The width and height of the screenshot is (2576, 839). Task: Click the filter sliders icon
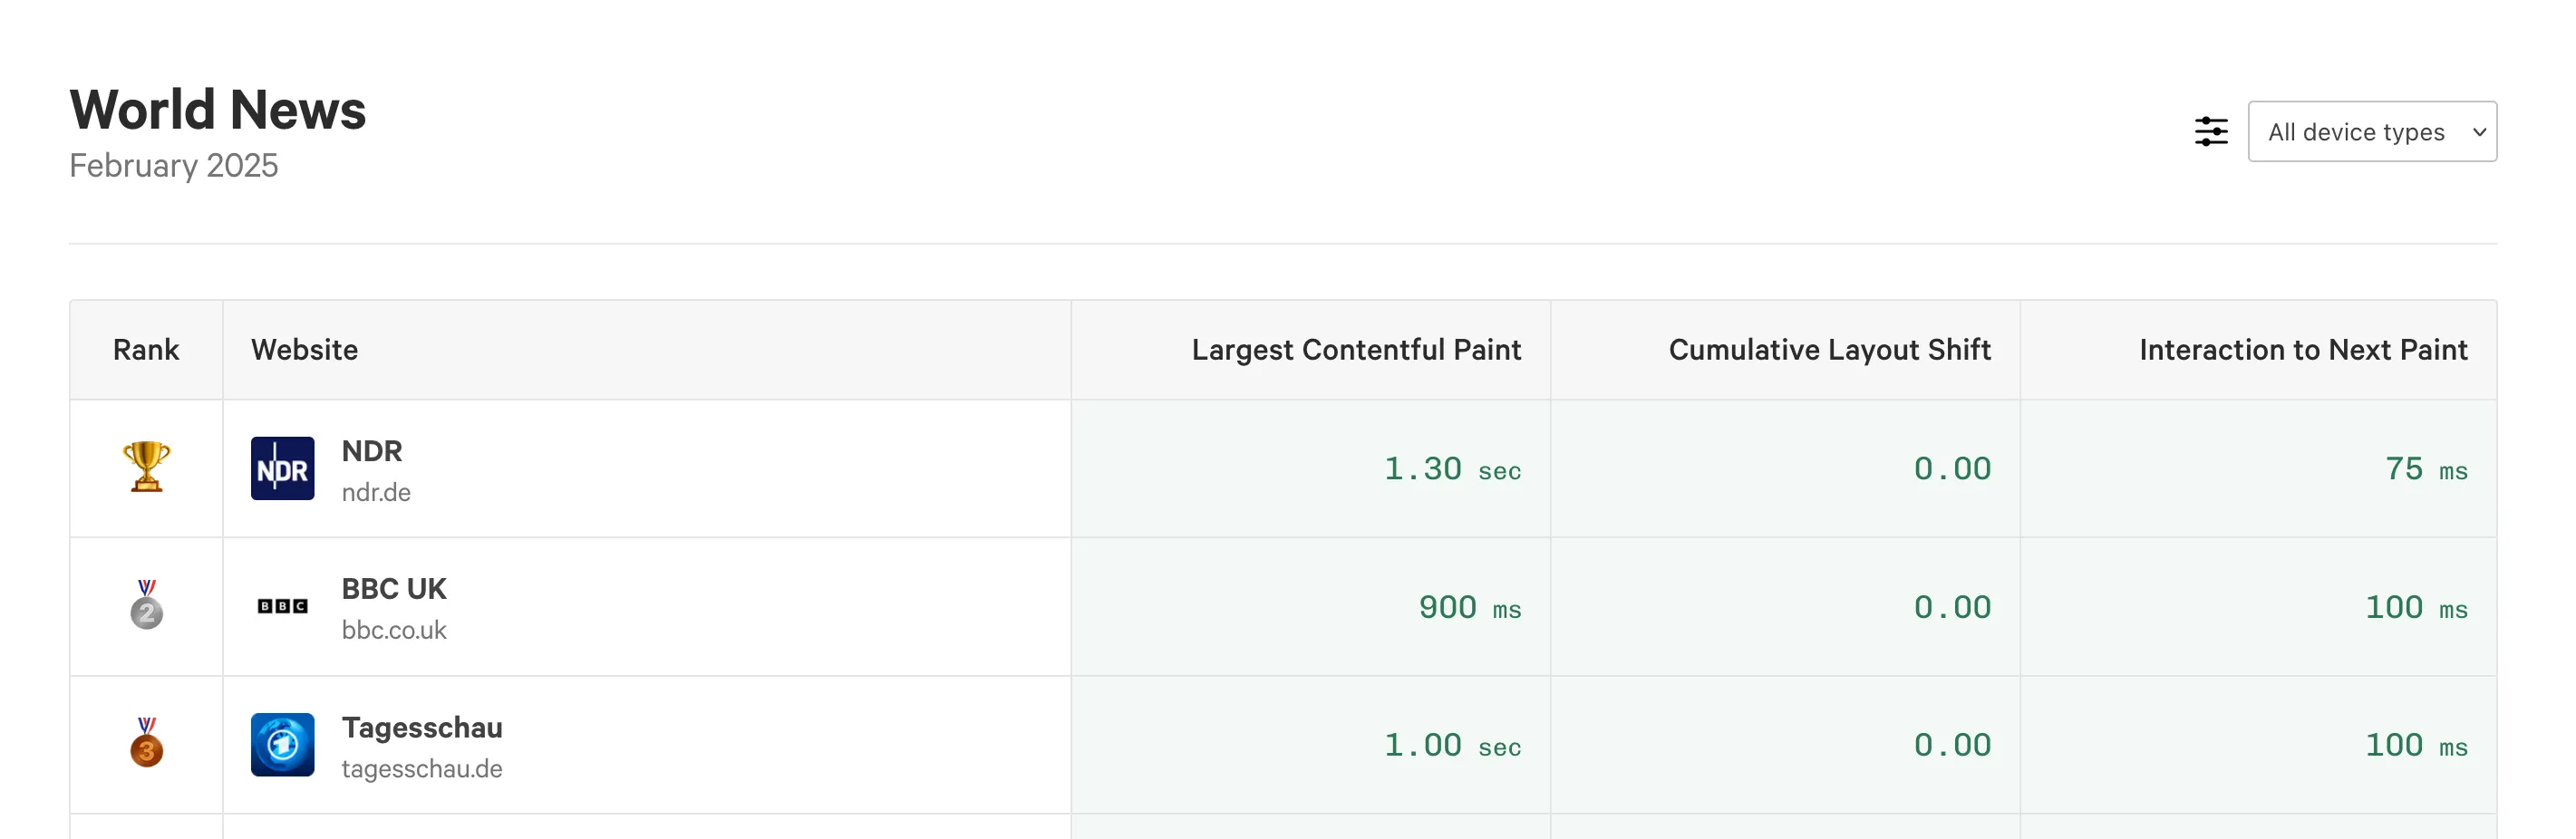2210,131
